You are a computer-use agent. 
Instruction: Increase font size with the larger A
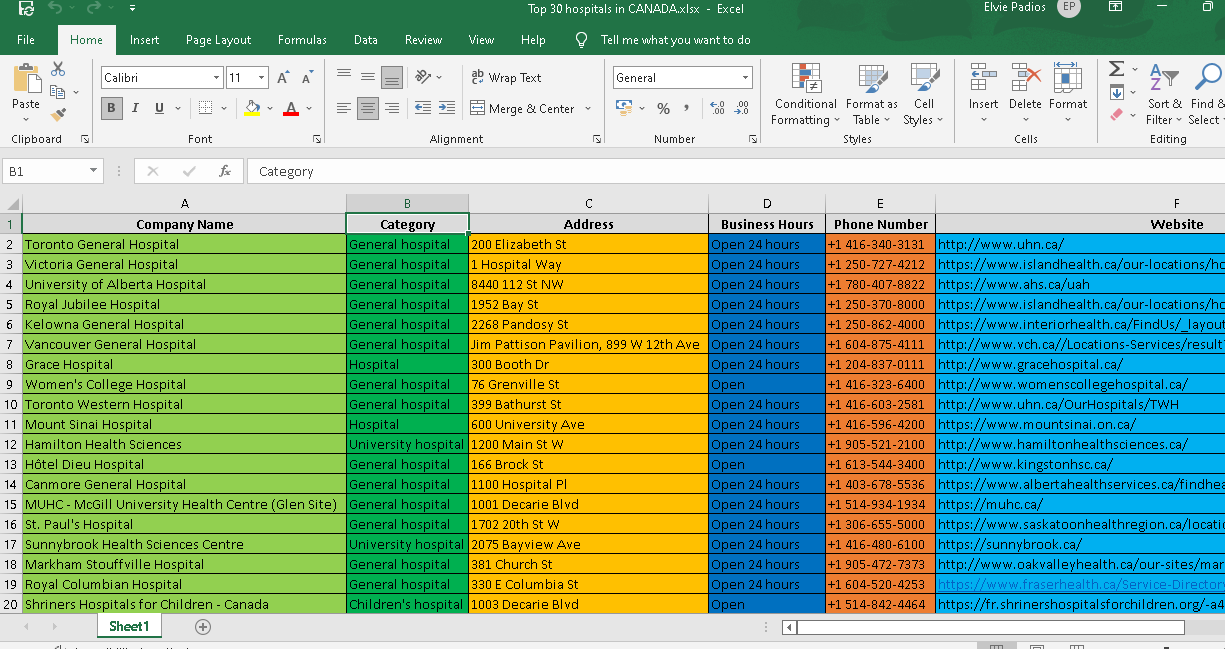pos(283,78)
